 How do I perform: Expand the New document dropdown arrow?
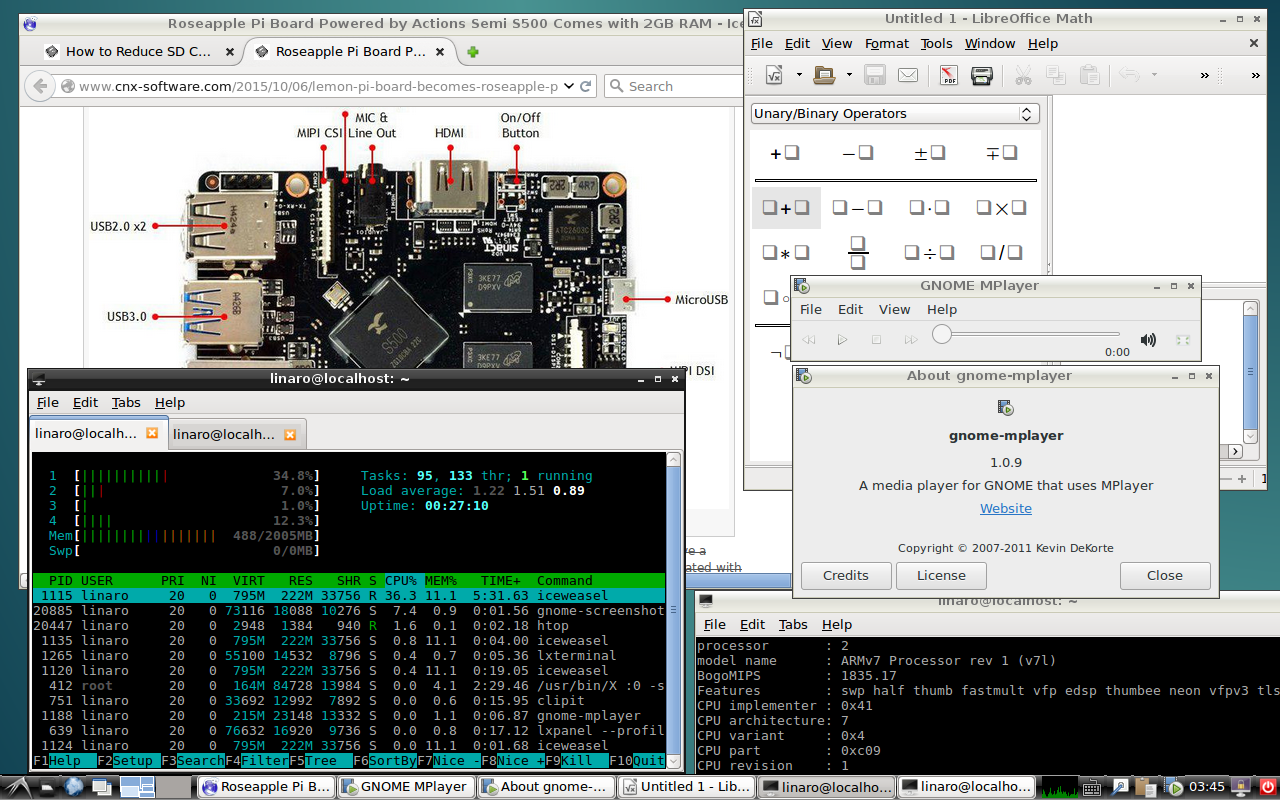(798, 75)
